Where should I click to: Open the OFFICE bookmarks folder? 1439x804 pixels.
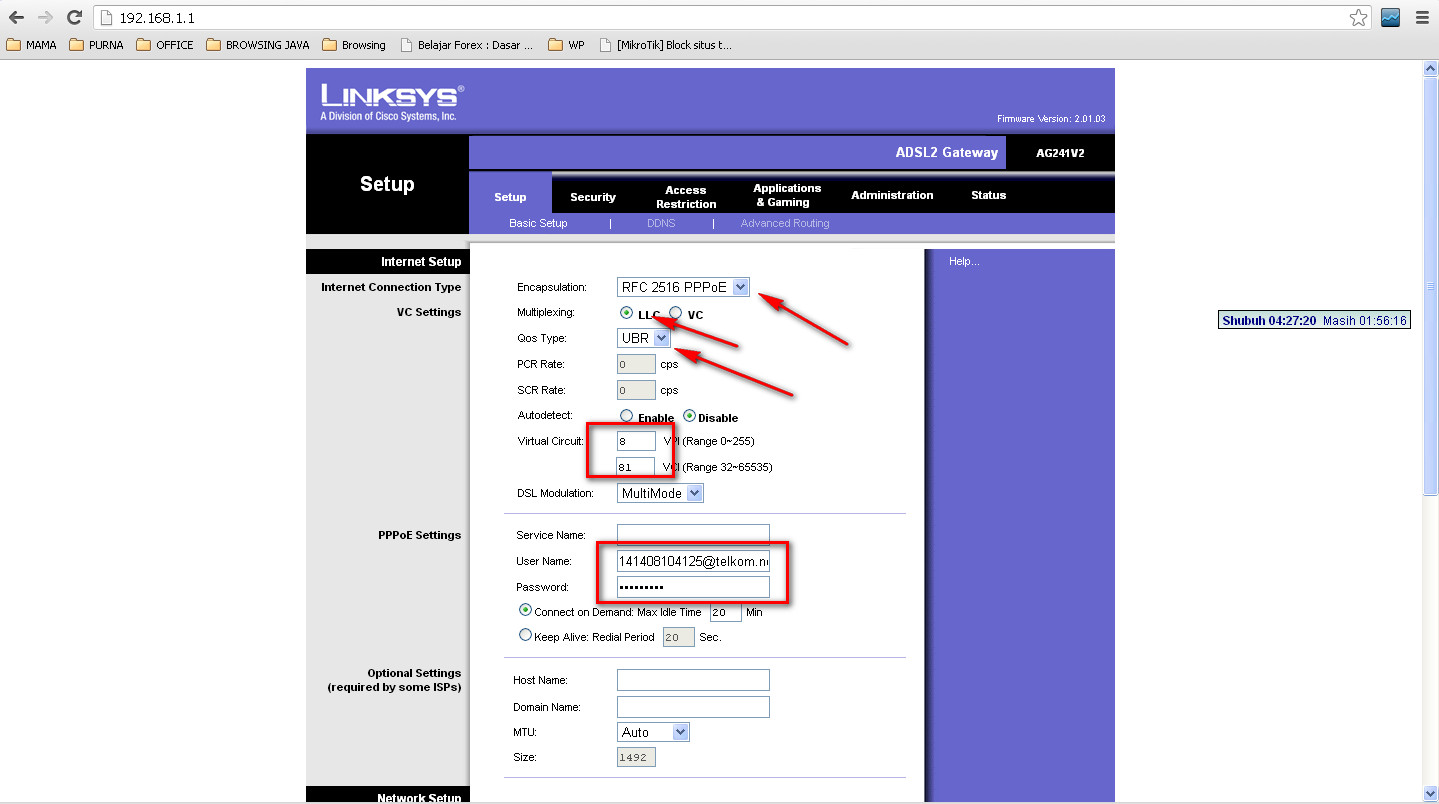click(x=165, y=45)
